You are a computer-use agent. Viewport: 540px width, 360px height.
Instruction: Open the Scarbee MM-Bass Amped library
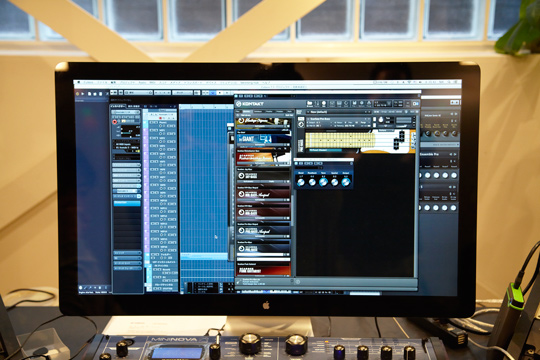click(263, 194)
